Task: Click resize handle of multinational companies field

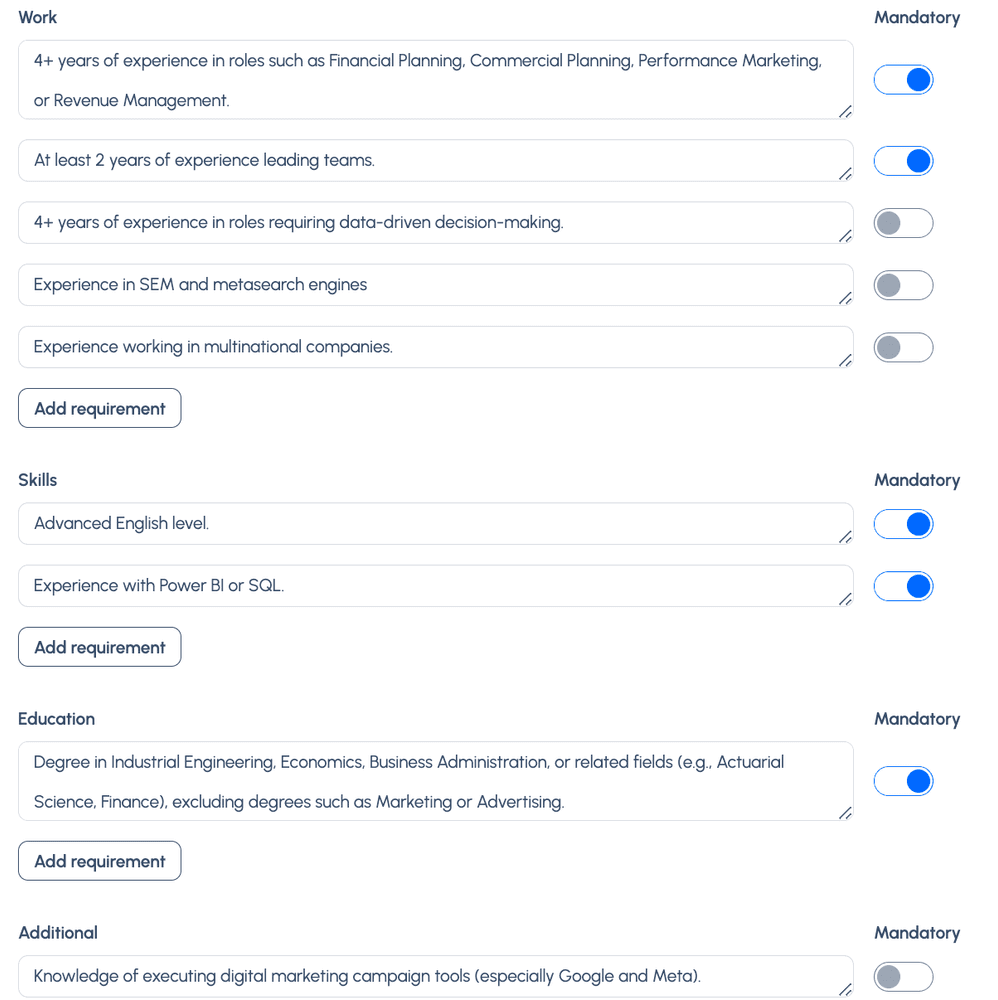Action: 845,360
